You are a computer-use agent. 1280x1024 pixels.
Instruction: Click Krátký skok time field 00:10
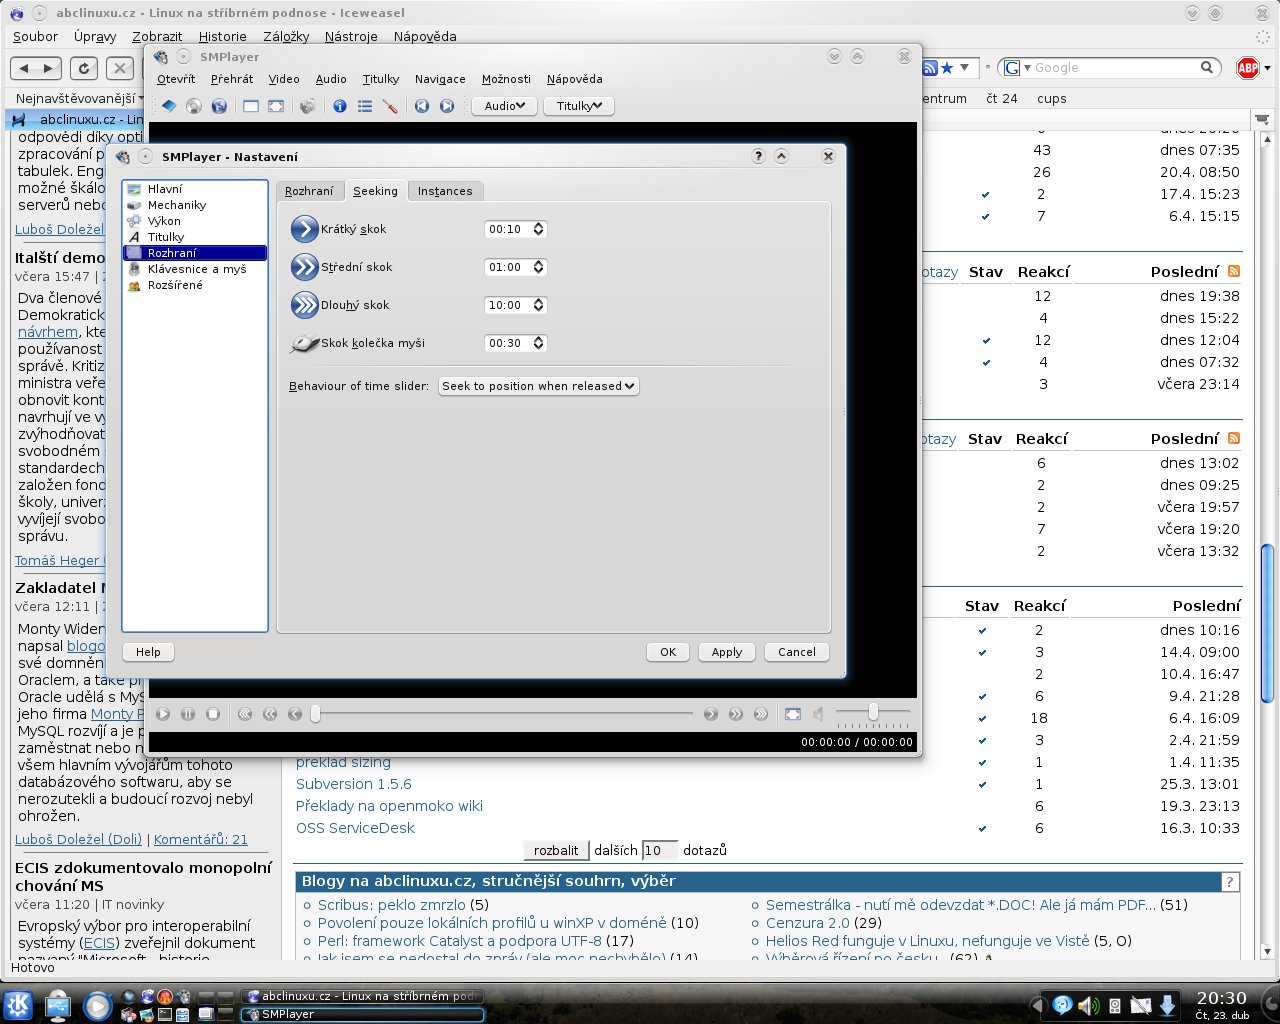[x=508, y=229]
